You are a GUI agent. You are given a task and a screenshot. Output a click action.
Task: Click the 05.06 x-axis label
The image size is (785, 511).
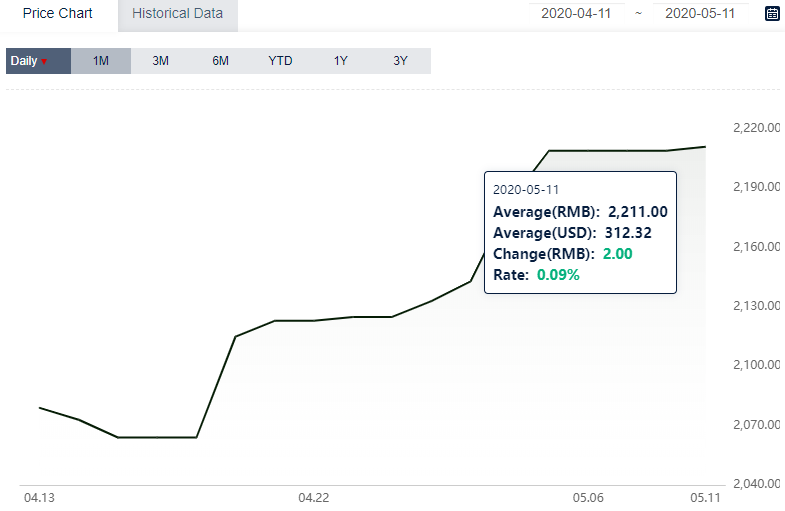coord(588,498)
